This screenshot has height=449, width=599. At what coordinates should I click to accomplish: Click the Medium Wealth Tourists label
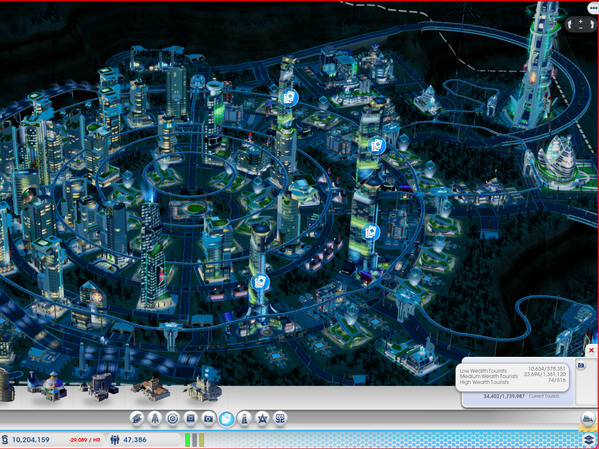coord(489,376)
